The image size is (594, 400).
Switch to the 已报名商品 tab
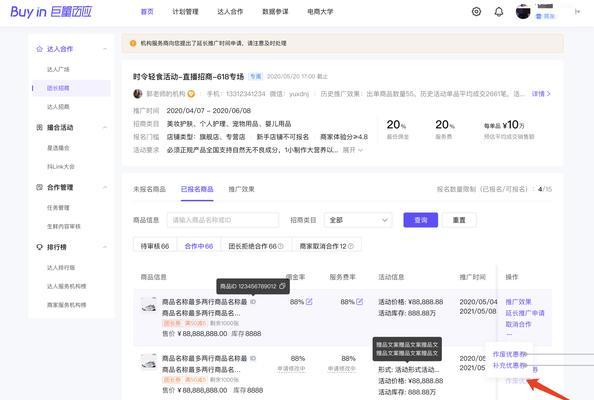(197, 189)
